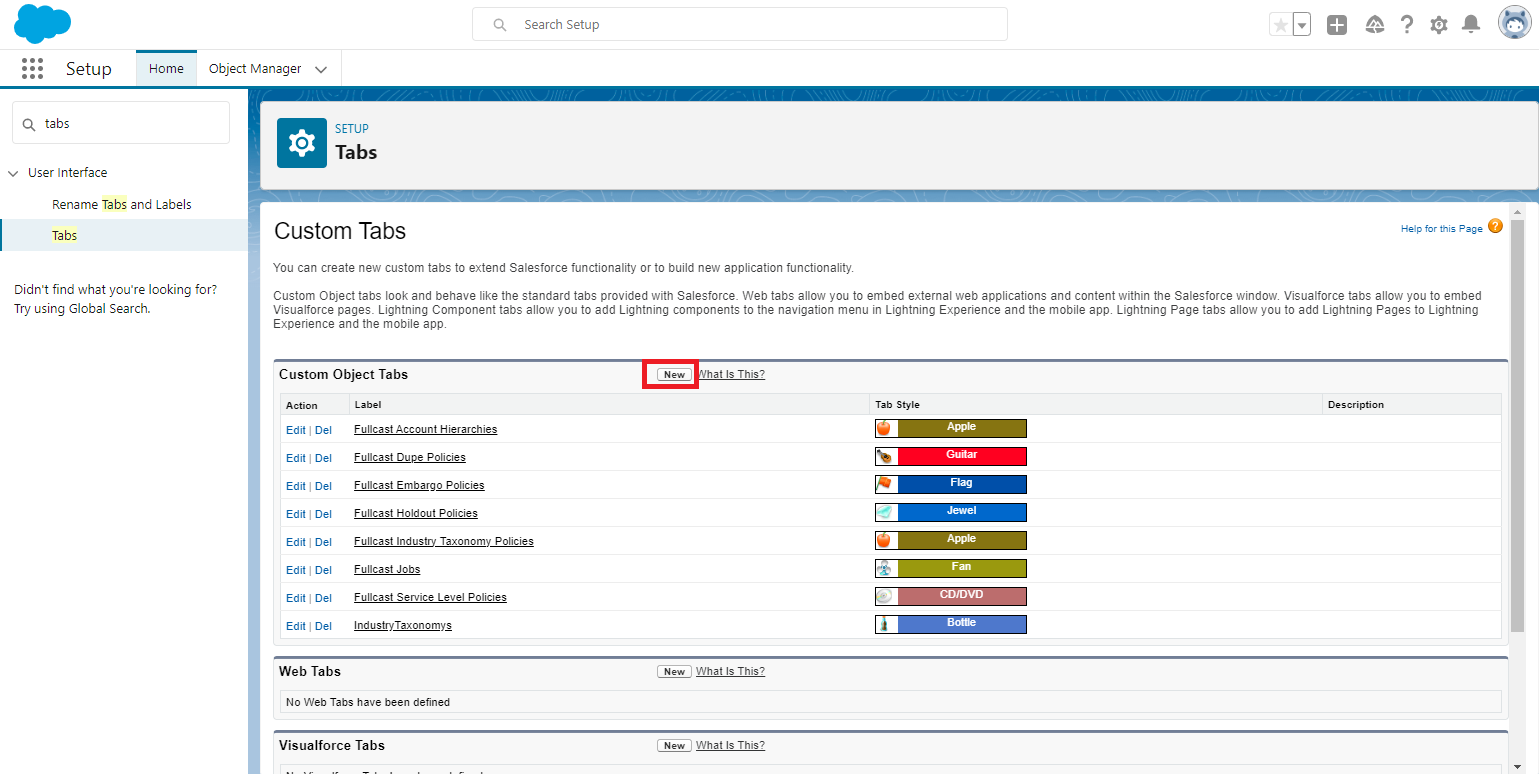Screen dimensions: 1539x774
Task: Click the Fan icon in Fullcast Jobs row
Action: 884,568
